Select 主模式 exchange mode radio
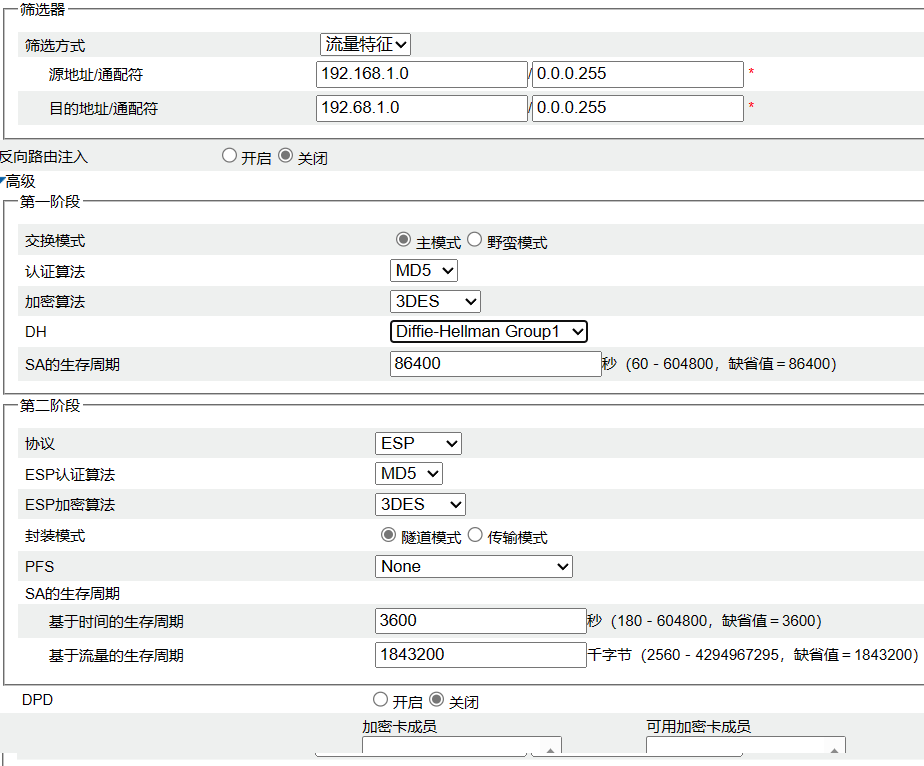 point(403,239)
